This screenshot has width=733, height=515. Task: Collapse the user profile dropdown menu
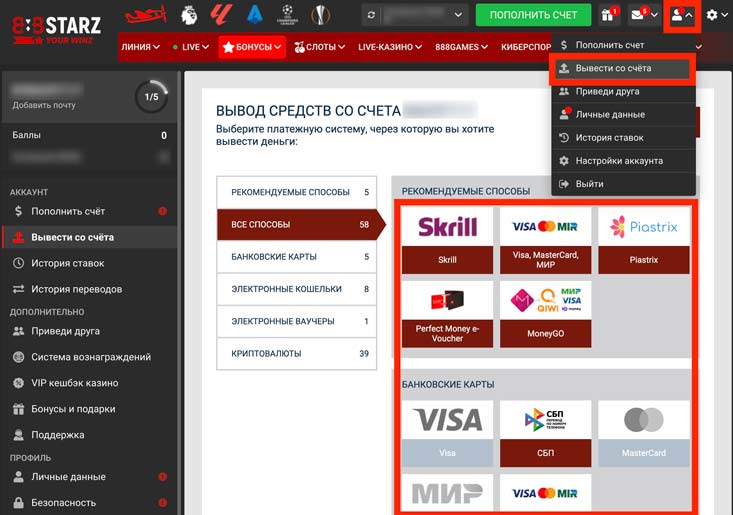click(x=682, y=15)
